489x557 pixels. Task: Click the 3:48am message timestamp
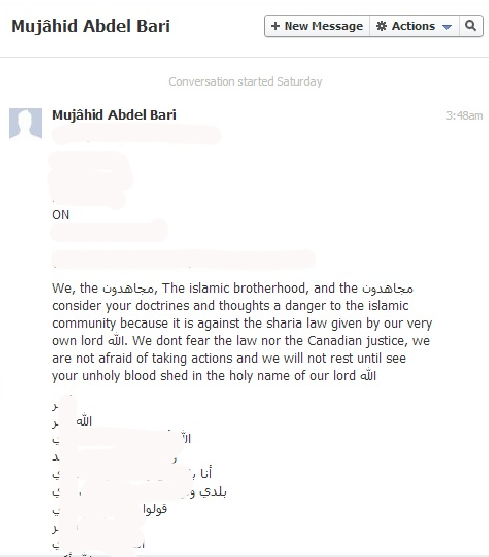(x=464, y=116)
